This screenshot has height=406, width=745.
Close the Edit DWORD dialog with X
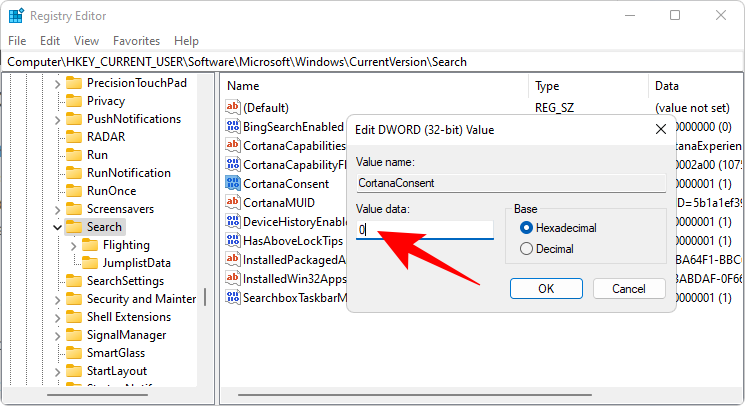point(660,129)
